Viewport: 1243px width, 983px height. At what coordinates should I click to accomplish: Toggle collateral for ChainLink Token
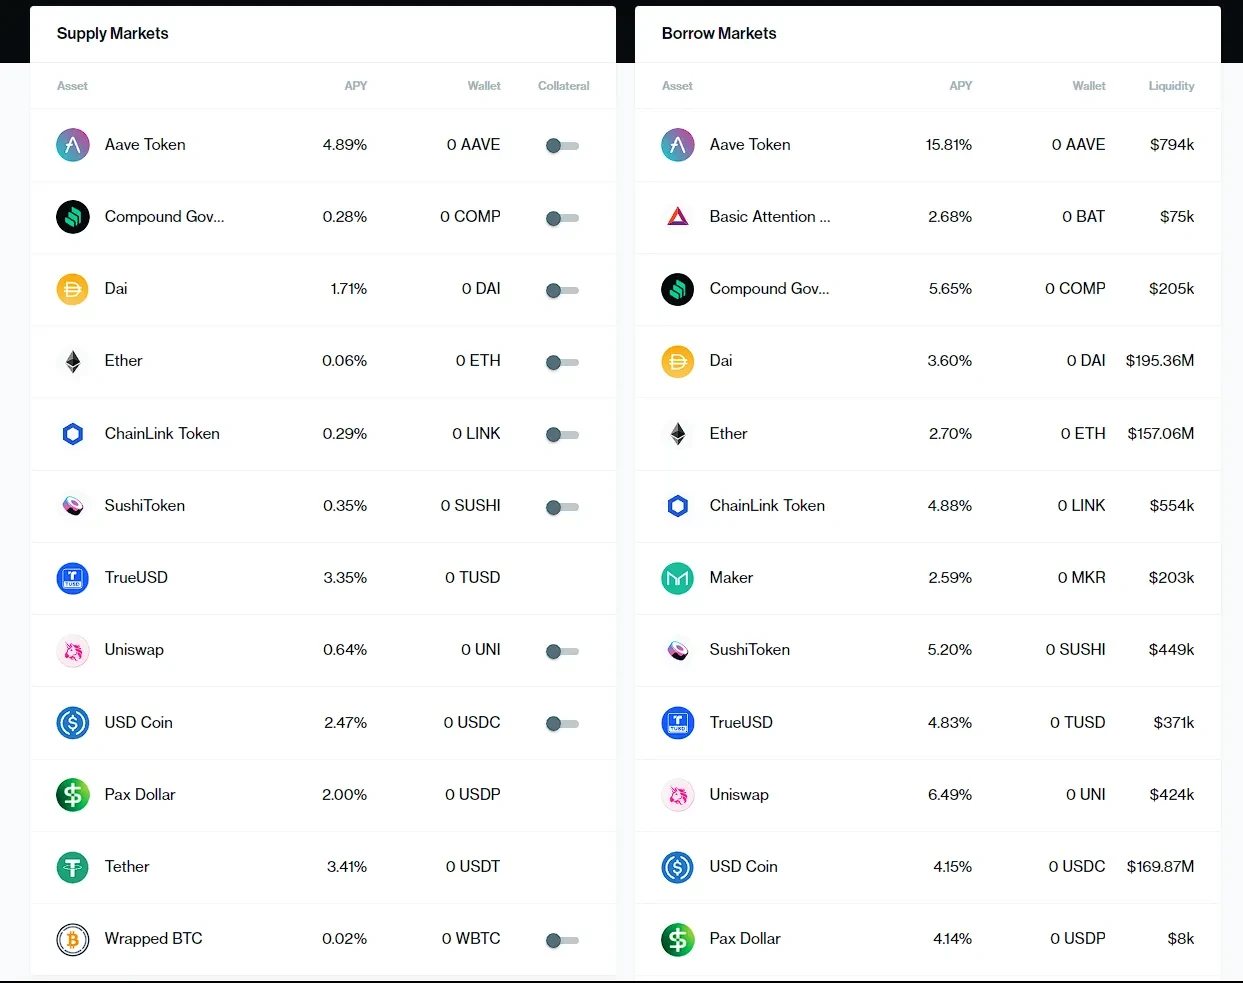click(562, 435)
